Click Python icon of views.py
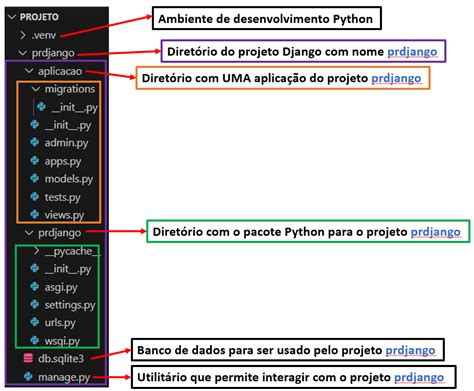This screenshot has height=391, width=474. tap(35, 214)
